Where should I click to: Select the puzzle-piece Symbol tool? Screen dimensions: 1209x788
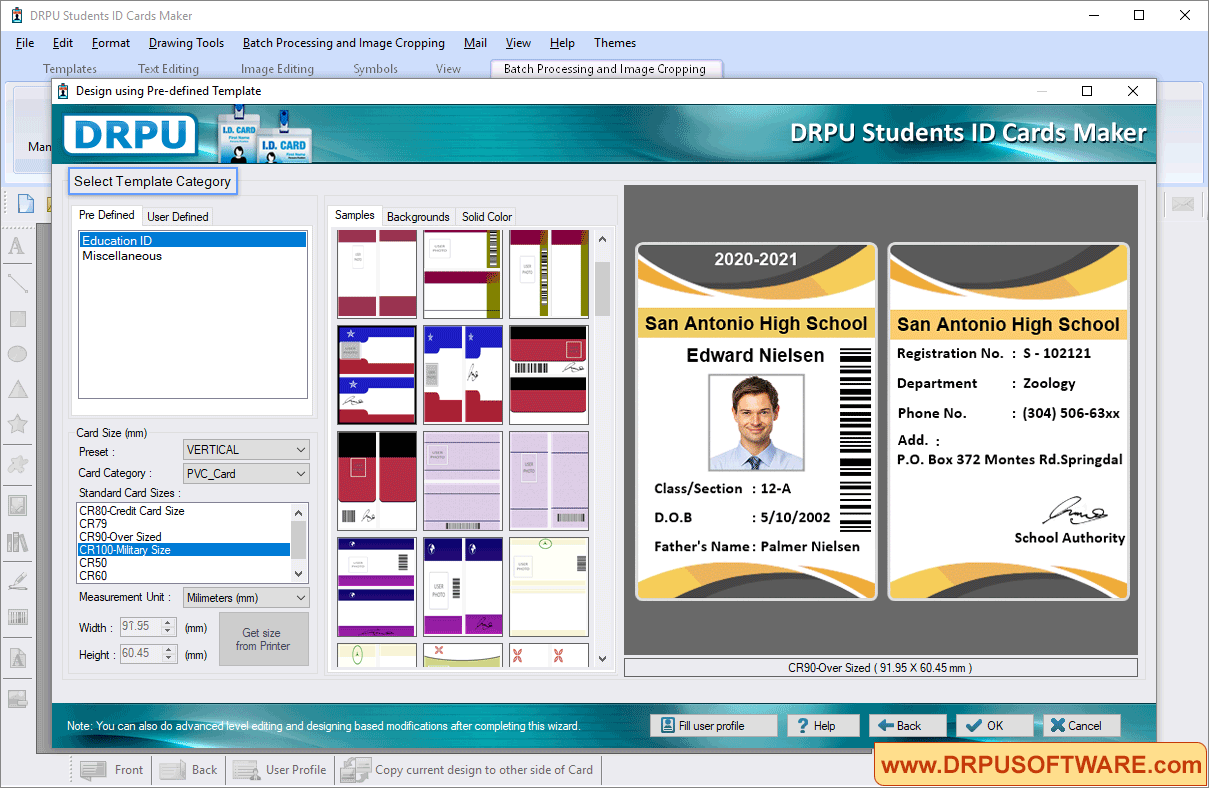pyautogui.click(x=17, y=464)
